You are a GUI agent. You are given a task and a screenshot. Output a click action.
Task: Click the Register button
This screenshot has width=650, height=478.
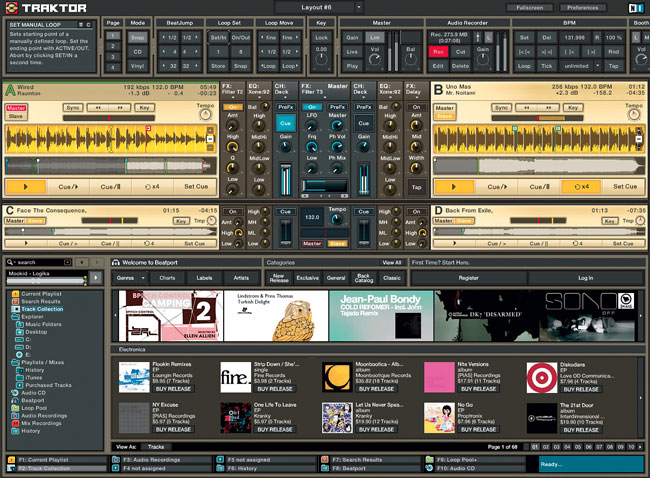pyautogui.click(x=468, y=278)
